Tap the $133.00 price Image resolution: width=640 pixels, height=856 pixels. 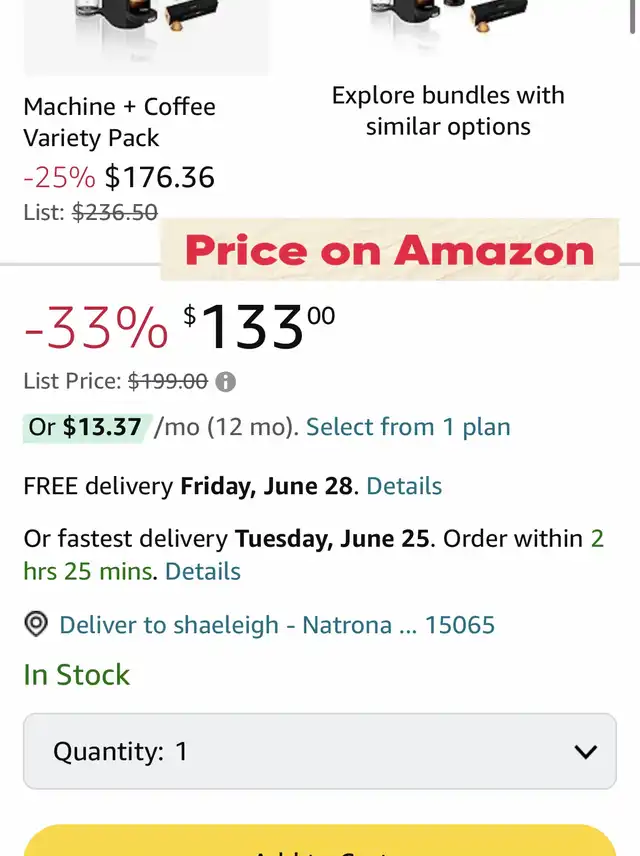point(259,326)
